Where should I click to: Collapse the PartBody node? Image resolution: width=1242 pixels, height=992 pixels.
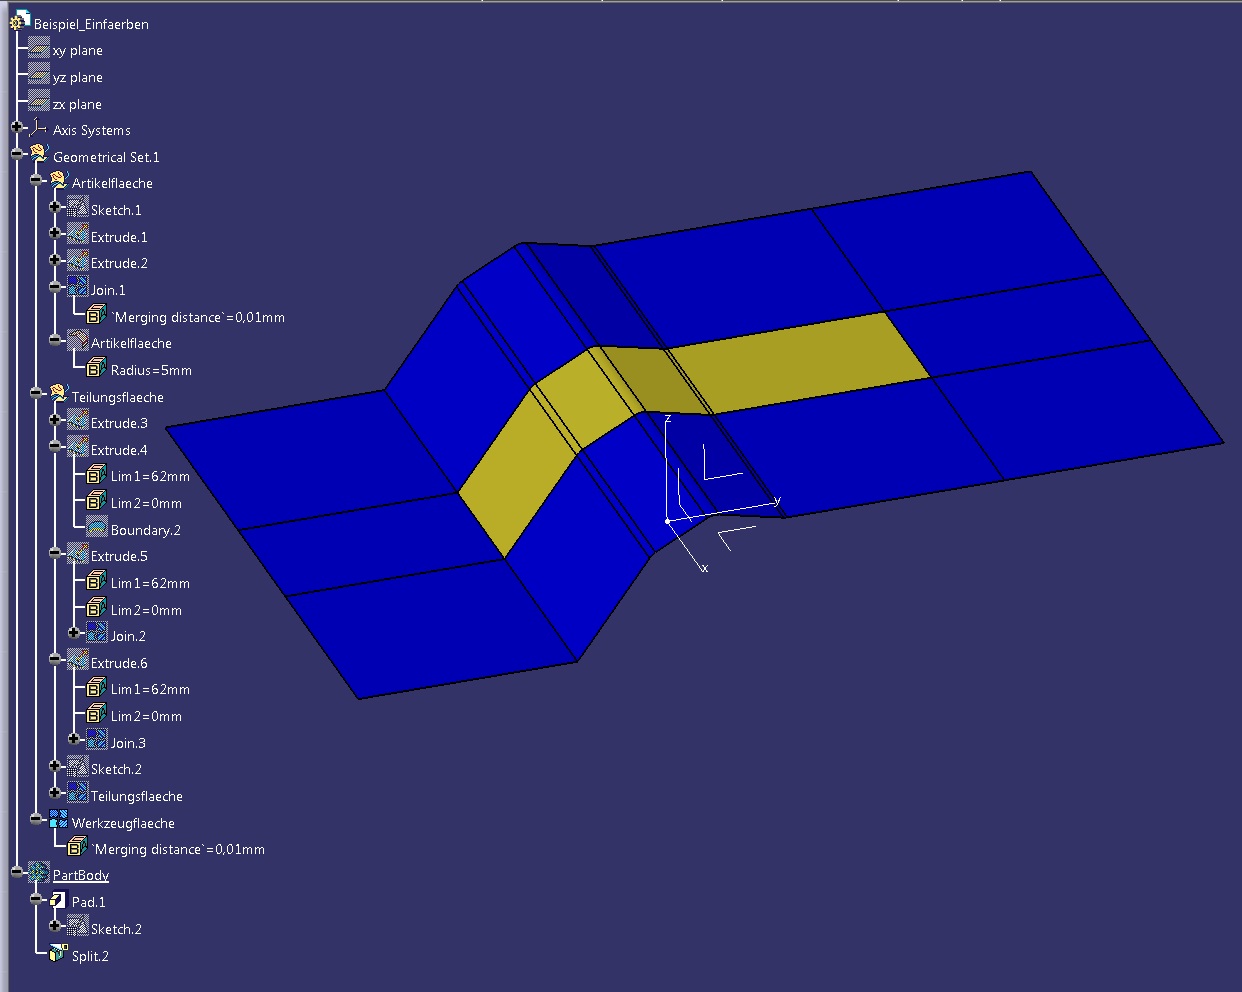(17, 873)
